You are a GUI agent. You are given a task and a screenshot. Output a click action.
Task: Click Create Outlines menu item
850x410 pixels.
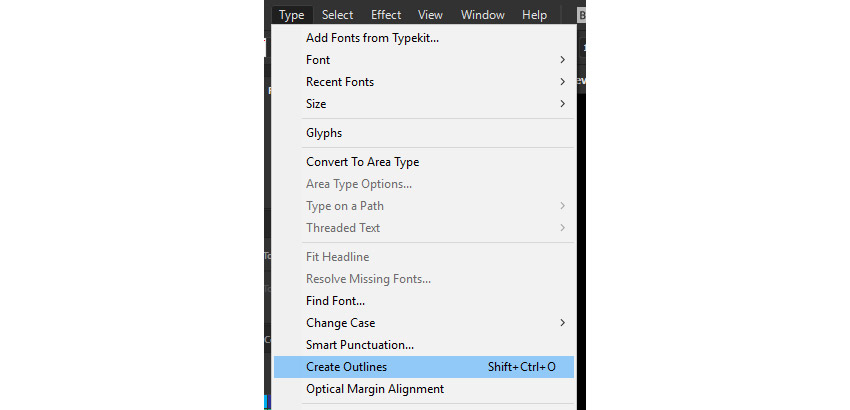click(x=346, y=367)
